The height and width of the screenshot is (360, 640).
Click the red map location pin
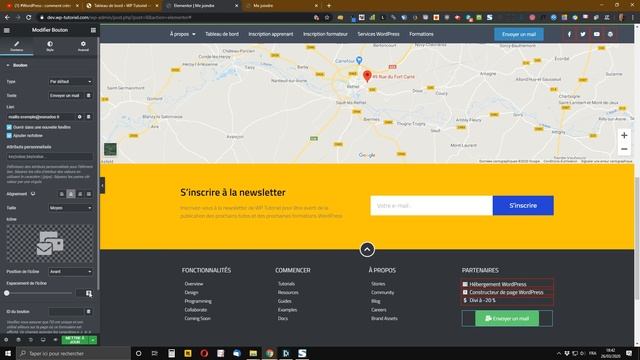point(367,76)
